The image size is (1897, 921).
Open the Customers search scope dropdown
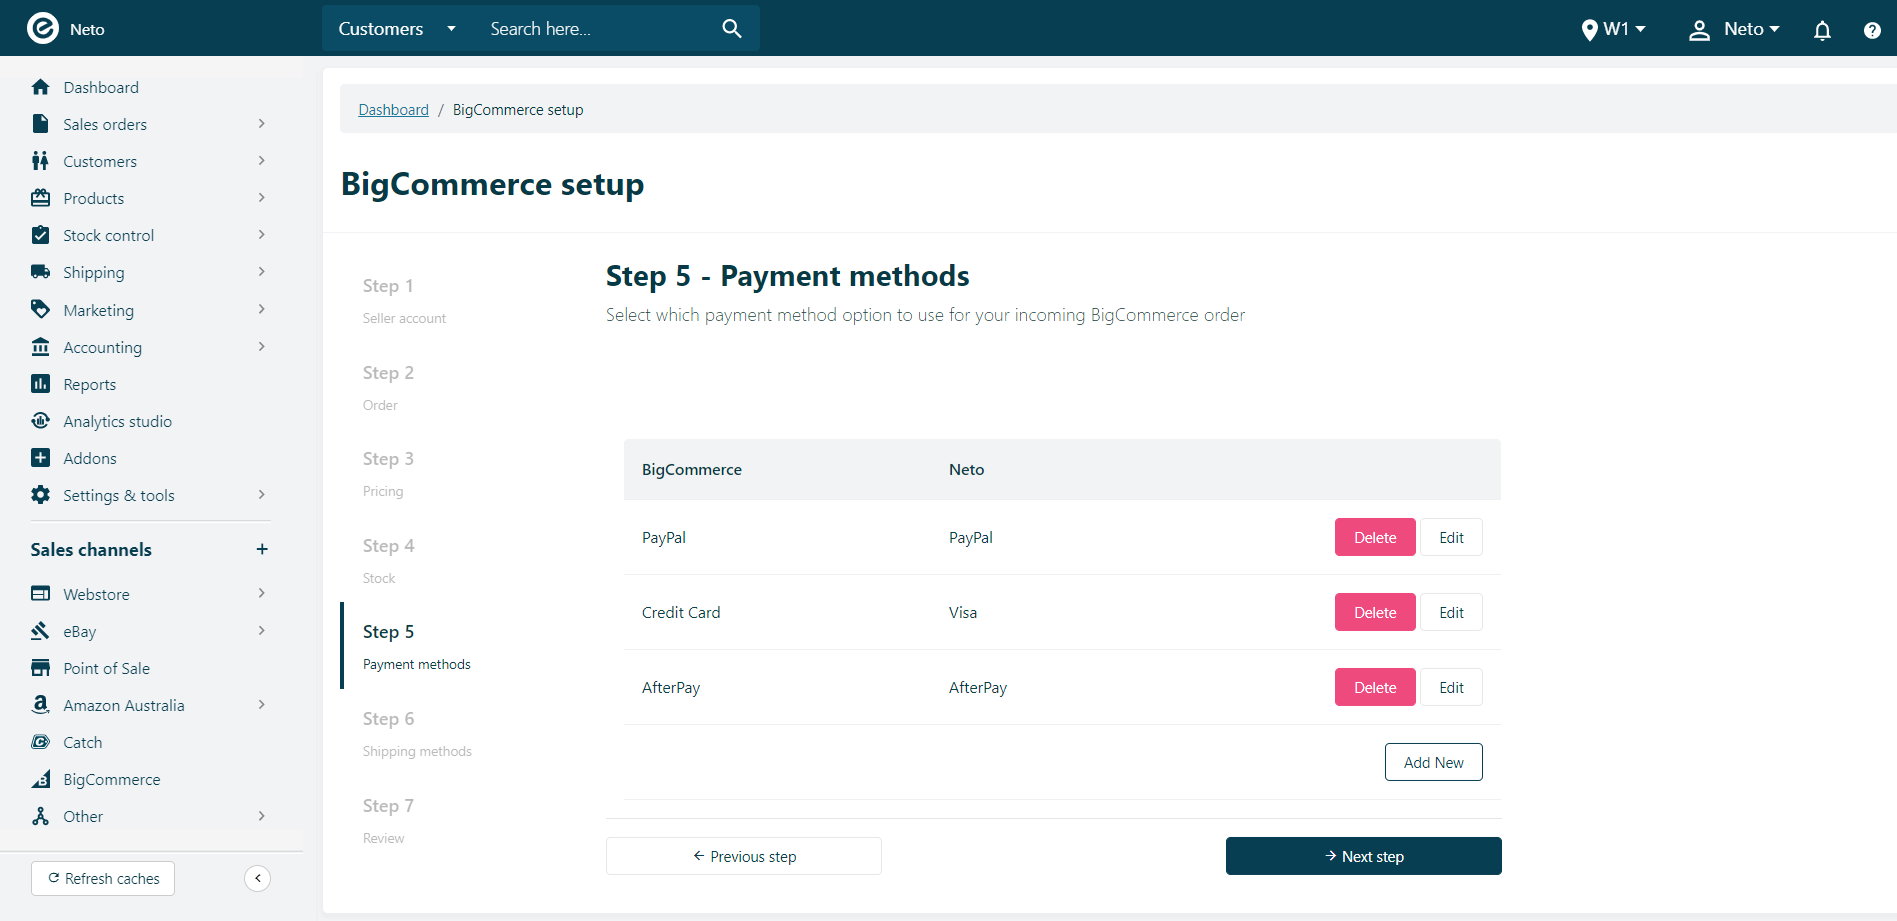[x=397, y=29]
